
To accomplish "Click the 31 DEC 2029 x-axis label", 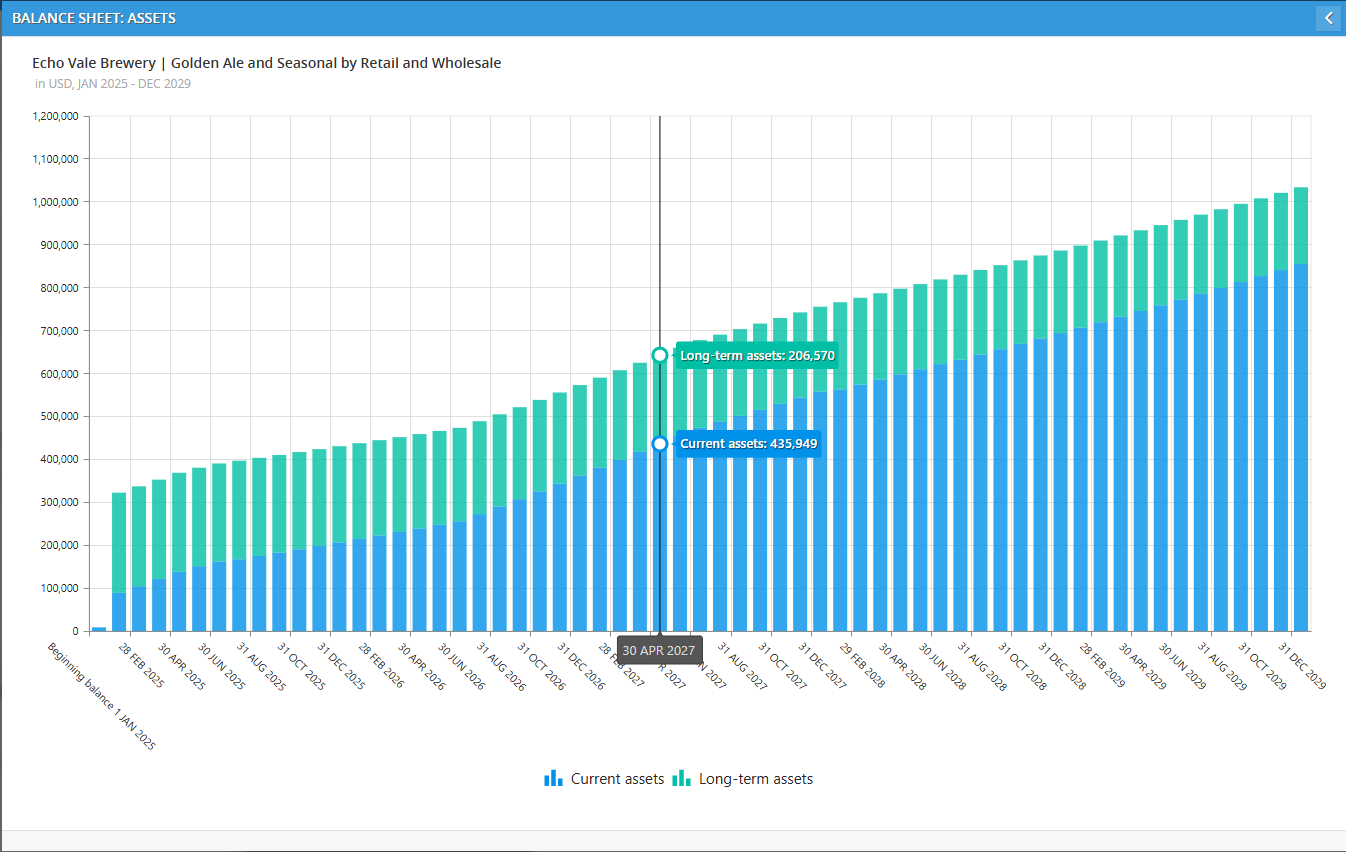I will click(1304, 665).
